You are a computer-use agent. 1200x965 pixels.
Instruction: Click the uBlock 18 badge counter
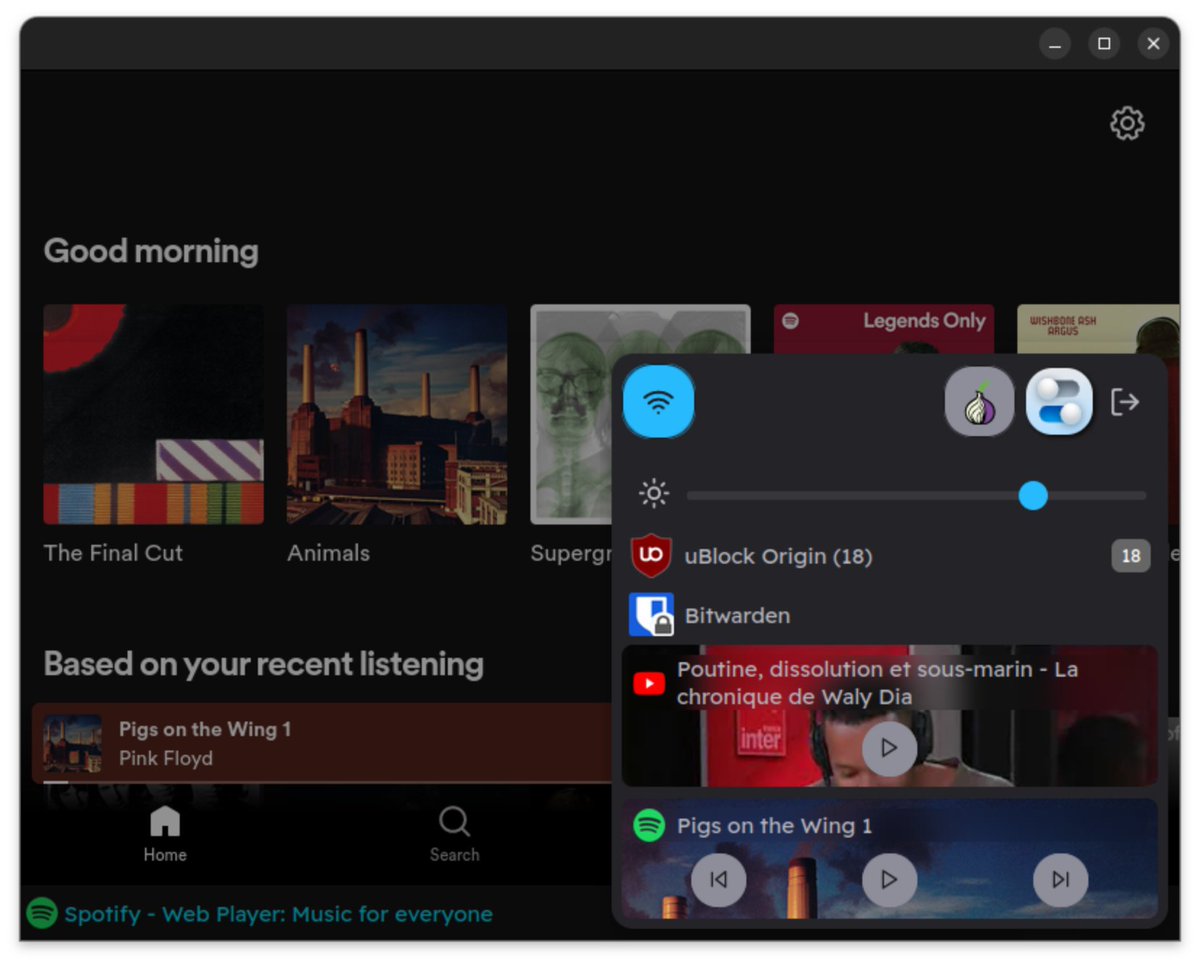point(1131,556)
